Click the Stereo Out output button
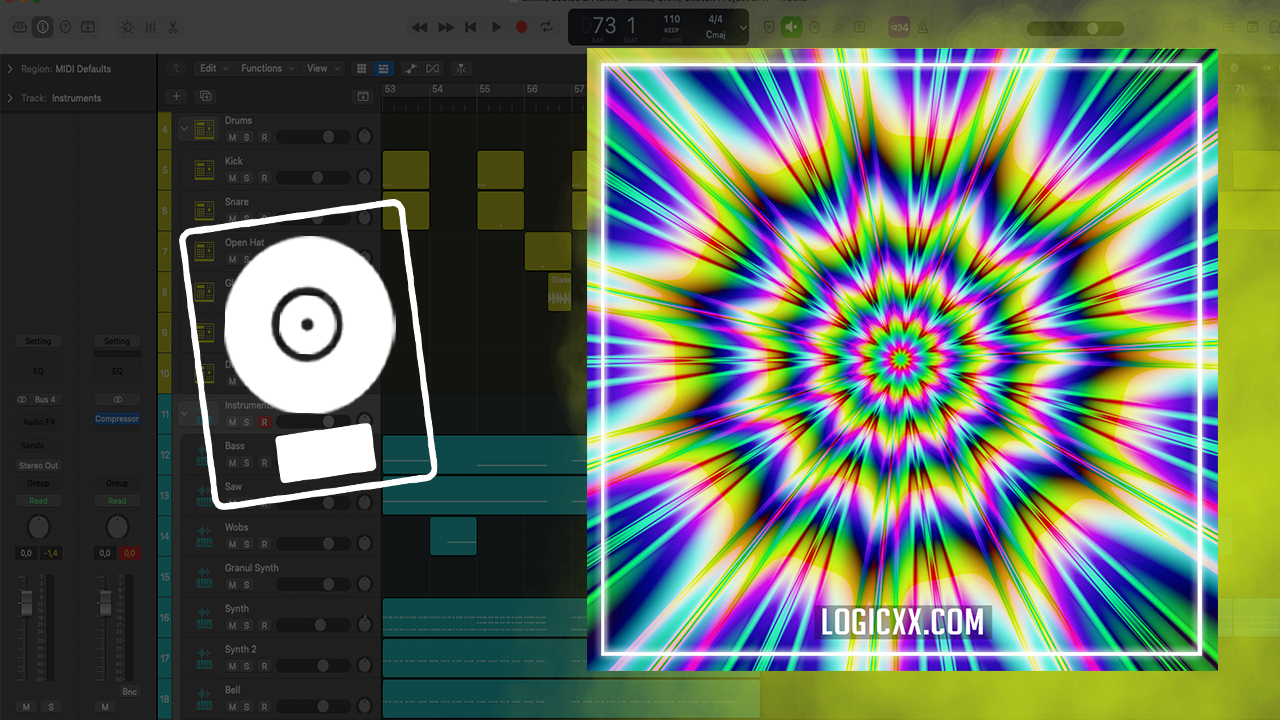1280x720 pixels. point(38,466)
